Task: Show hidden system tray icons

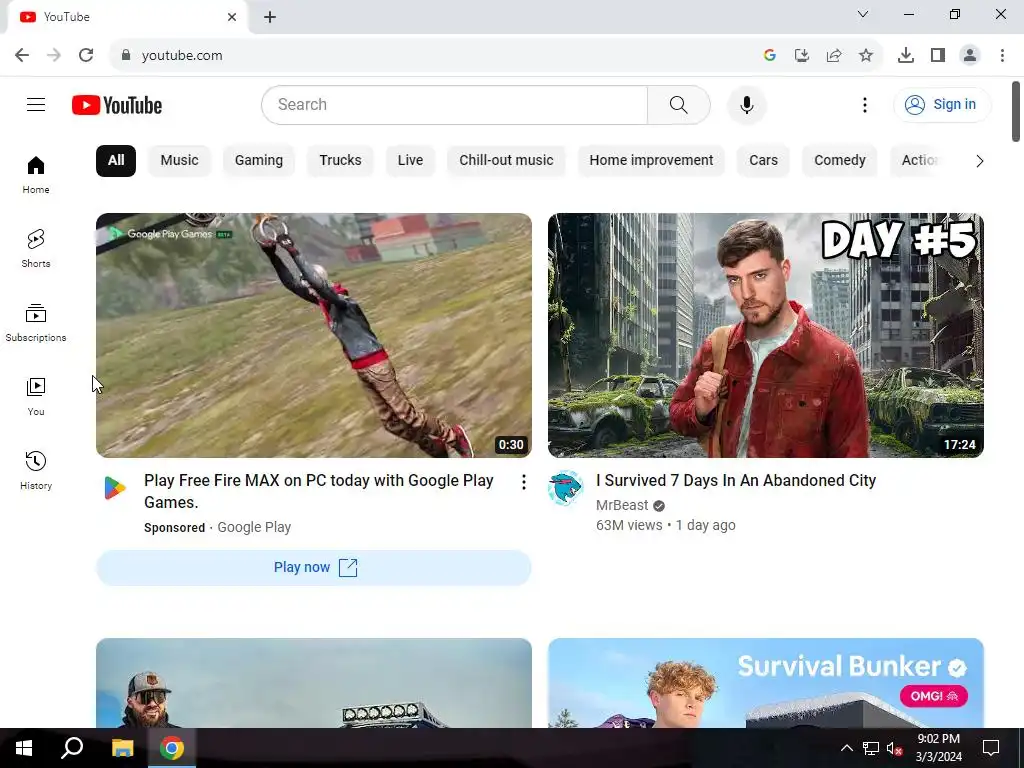Action: tap(846, 748)
